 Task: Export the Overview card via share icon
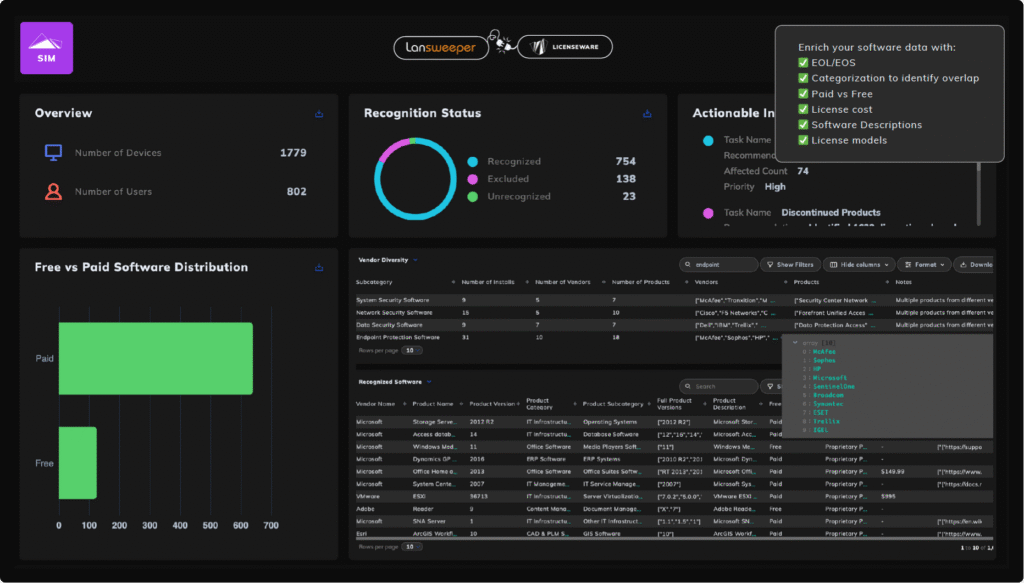pyautogui.click(x=319, y=114)
